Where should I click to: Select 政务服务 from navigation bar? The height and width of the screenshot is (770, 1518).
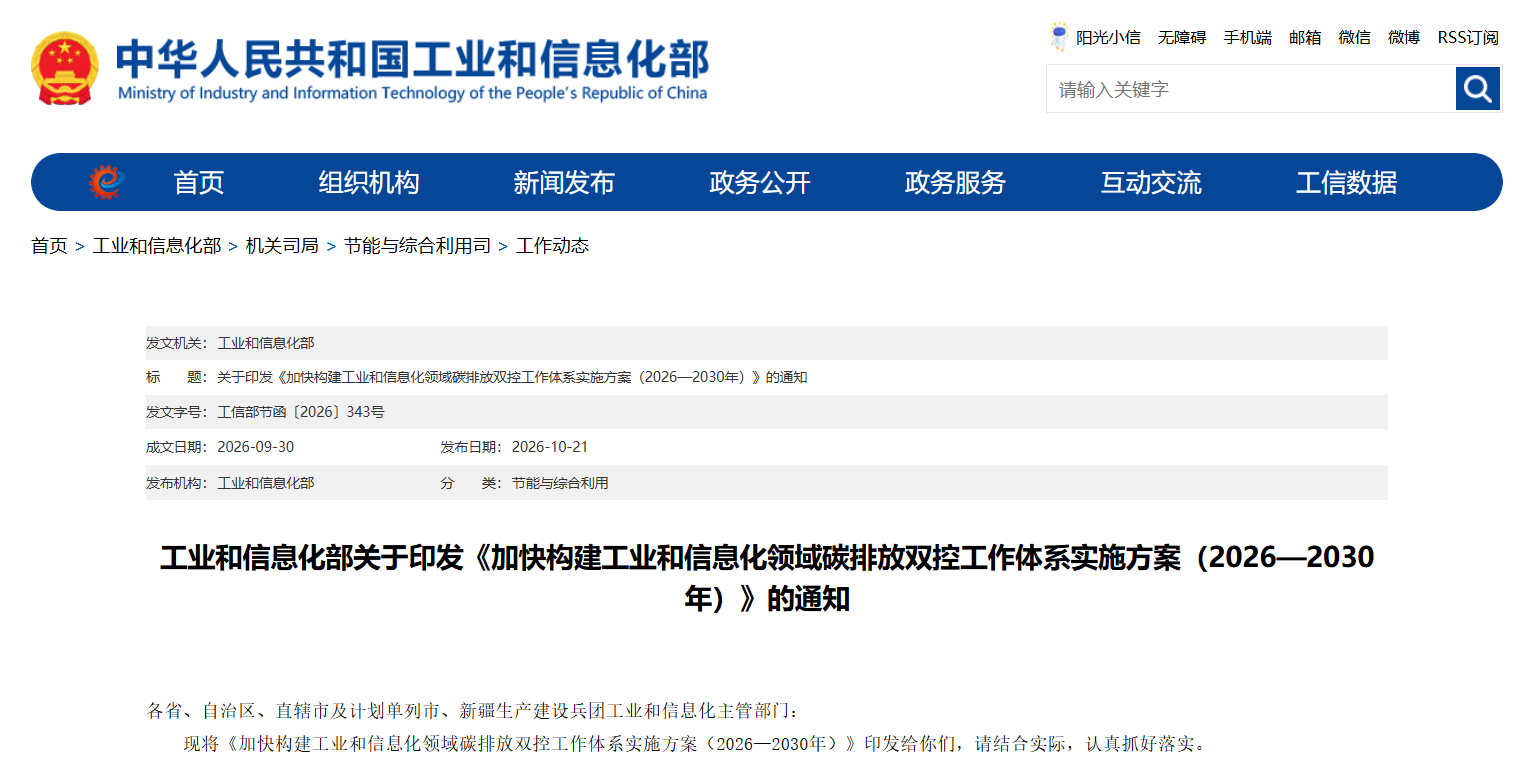coord(955,182)
